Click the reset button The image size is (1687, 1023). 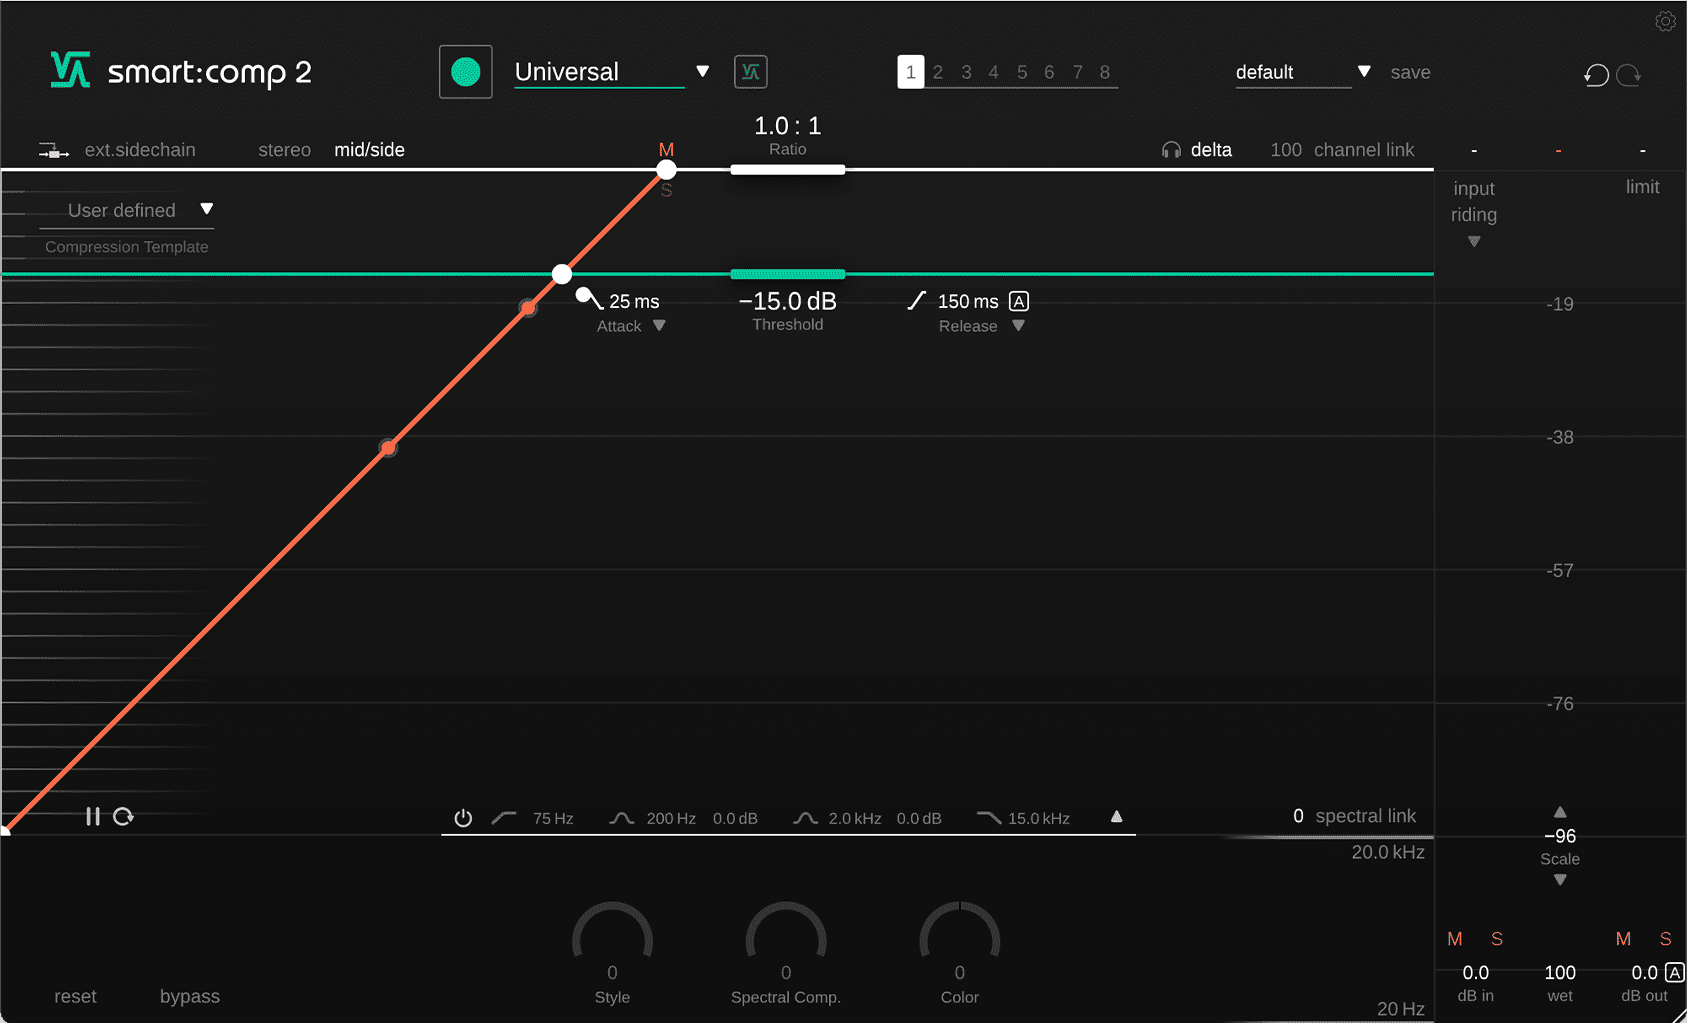(75, 996)
